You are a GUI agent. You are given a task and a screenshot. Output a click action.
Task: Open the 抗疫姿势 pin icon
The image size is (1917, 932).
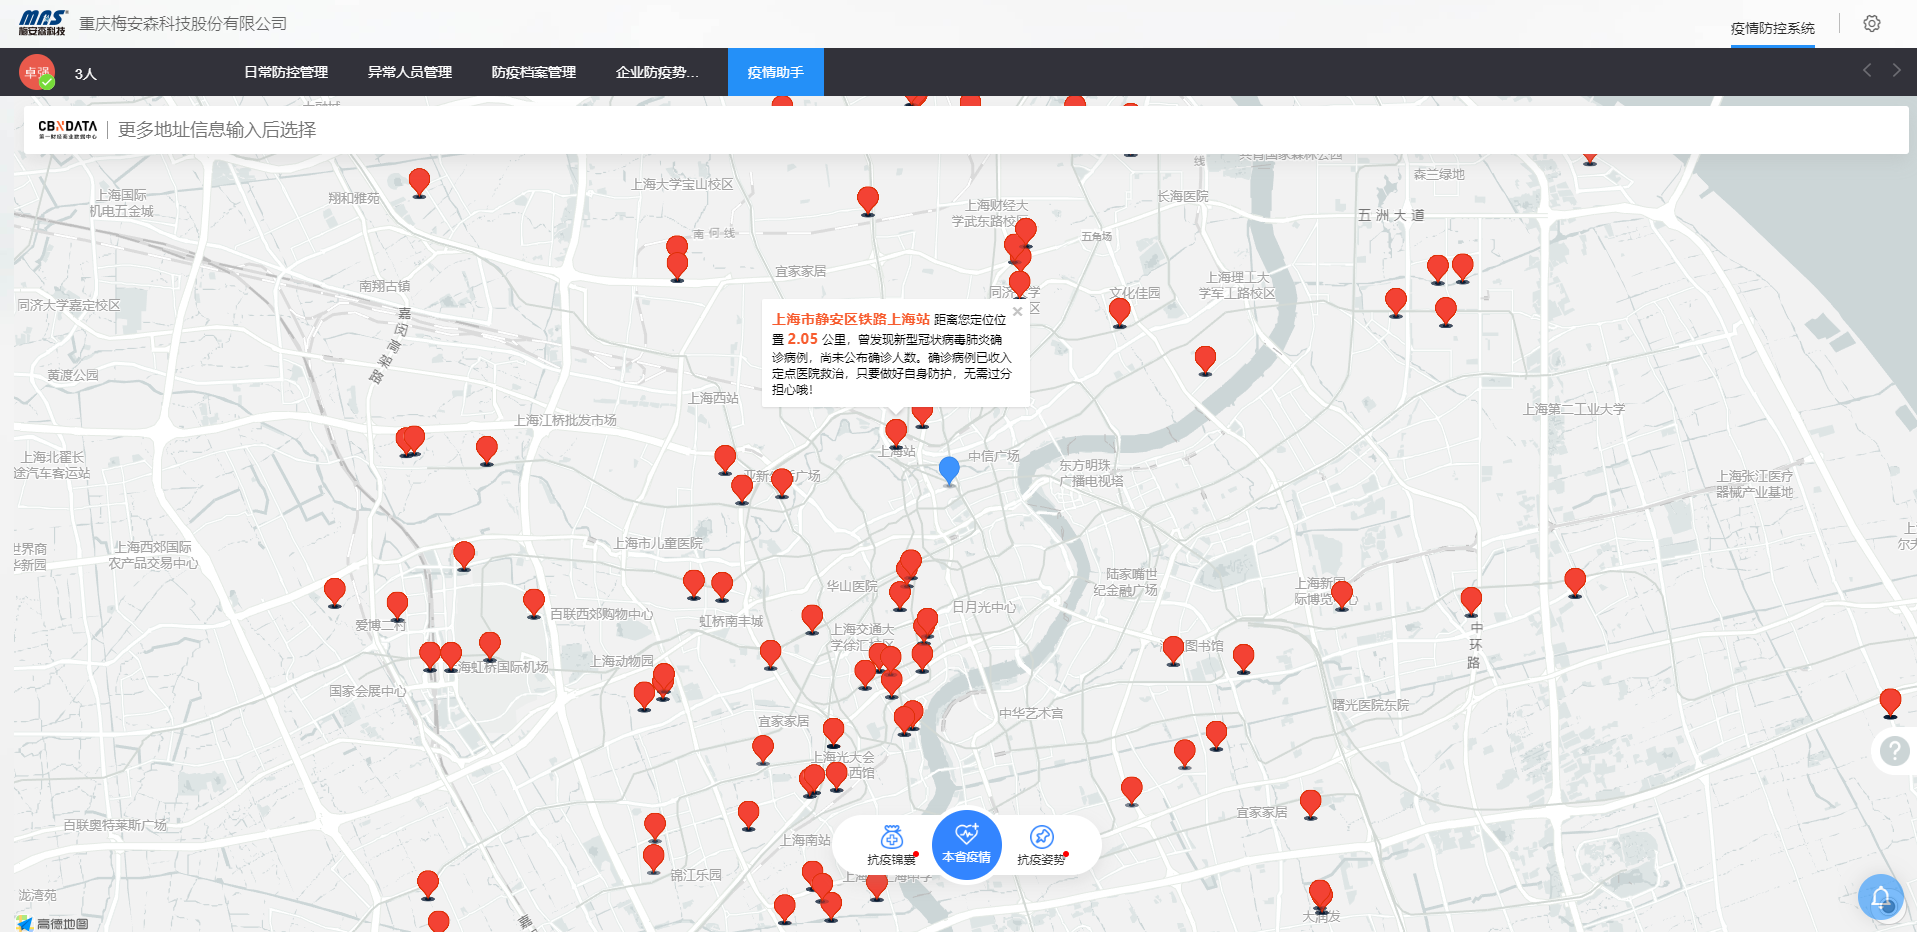click(x=1041, y=844)
